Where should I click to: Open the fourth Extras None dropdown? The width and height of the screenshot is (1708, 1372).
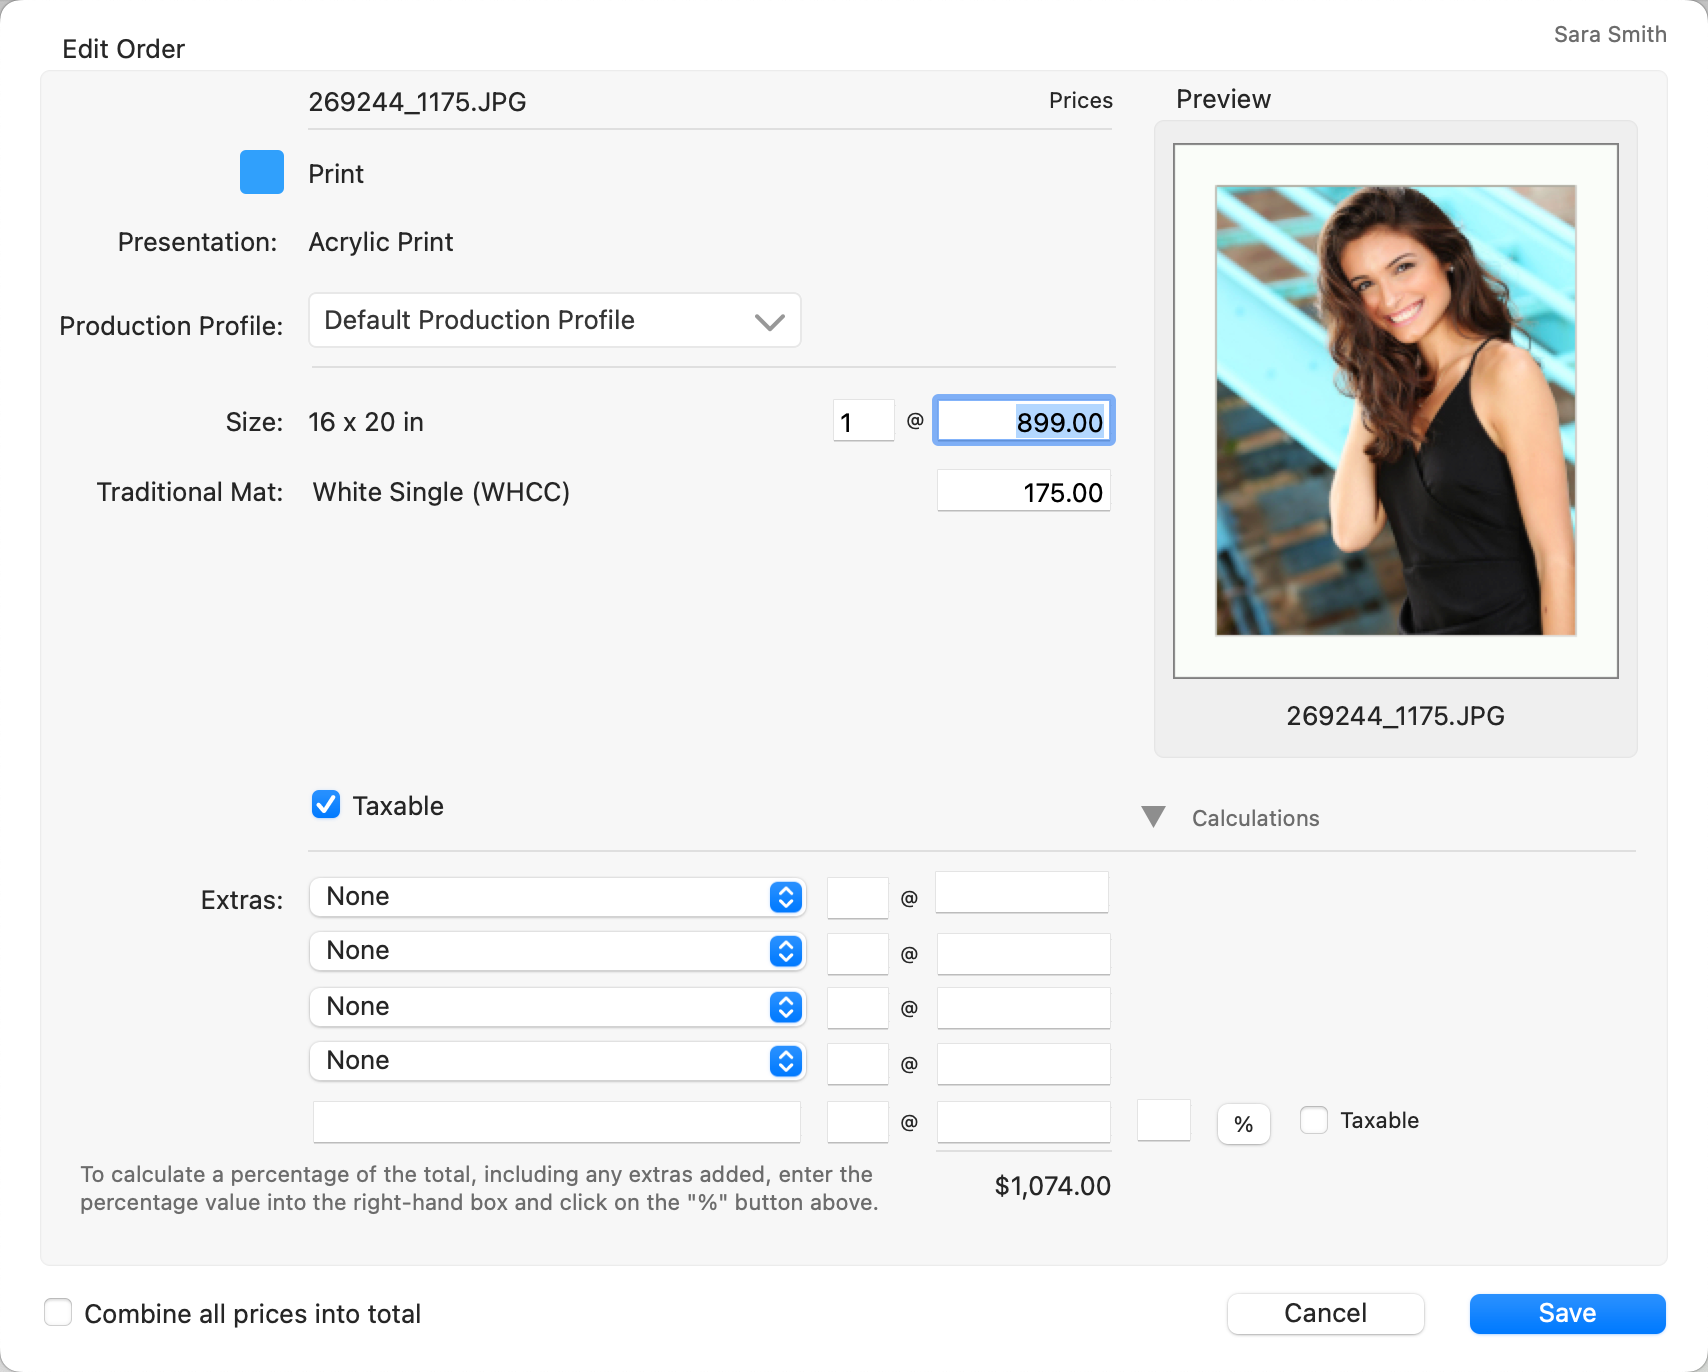pyautogui.click(x=557, y=1061)
